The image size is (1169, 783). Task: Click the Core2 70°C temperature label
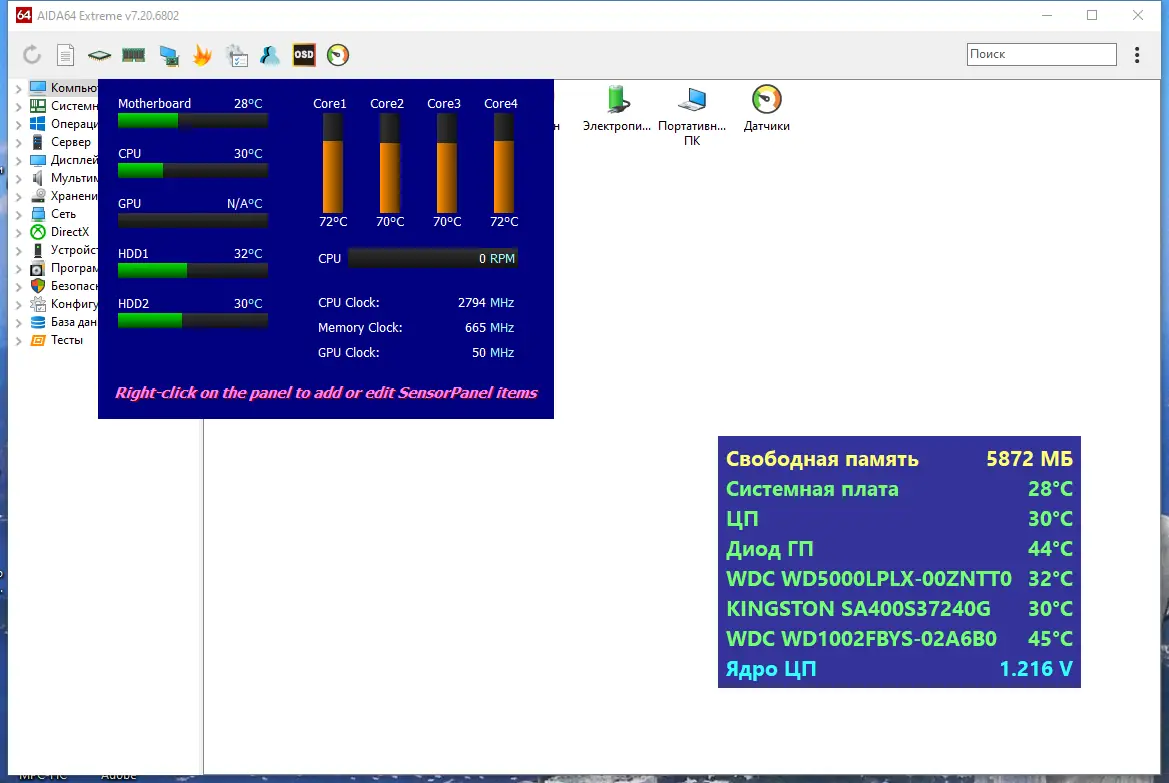[390, 221]
